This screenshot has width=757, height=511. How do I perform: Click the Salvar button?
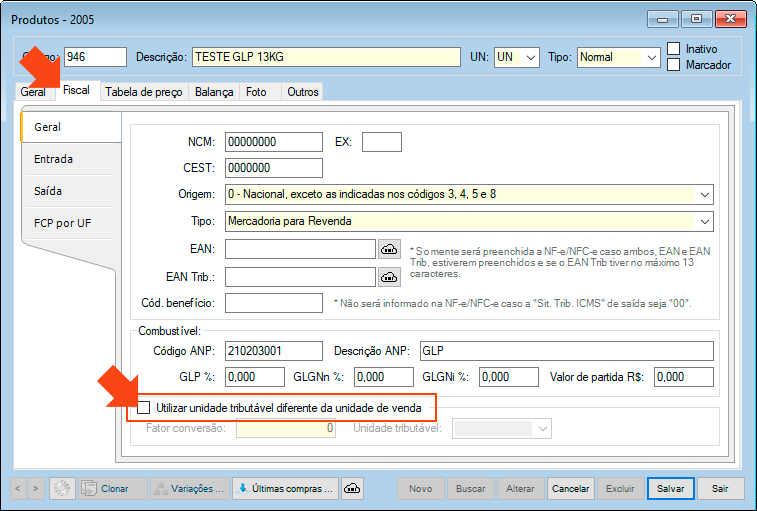tap(670, 488)
